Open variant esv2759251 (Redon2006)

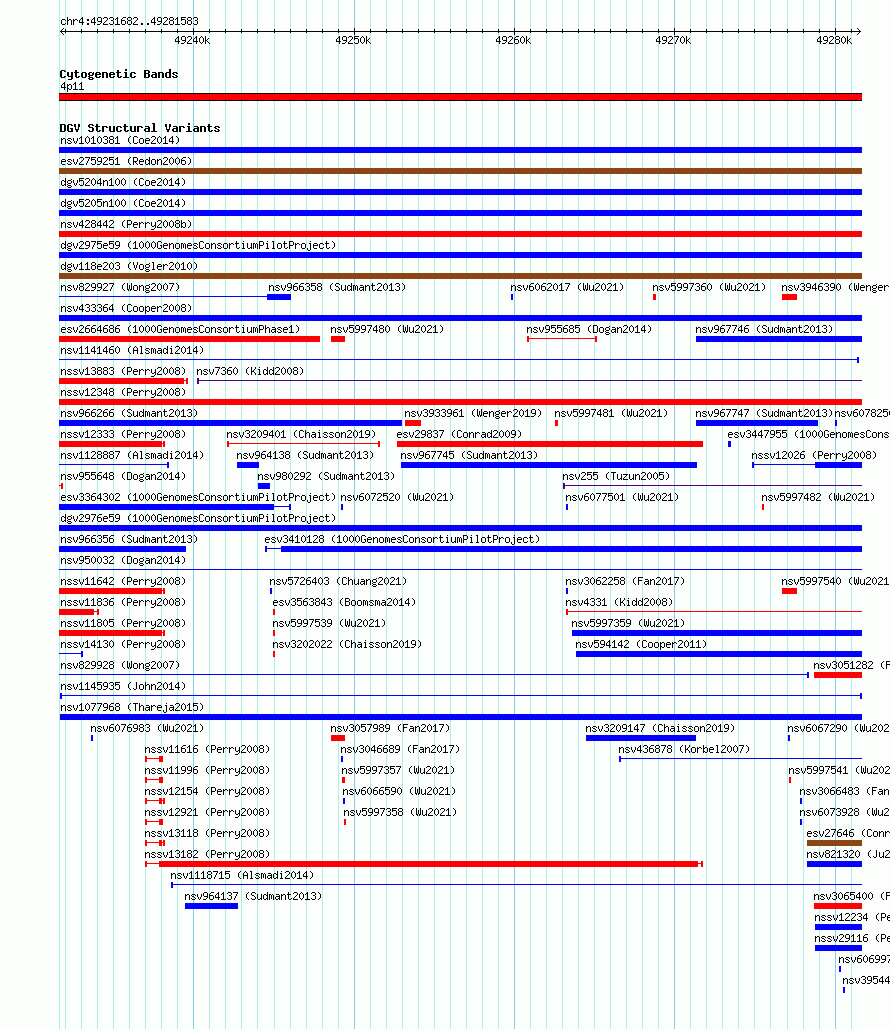point(126,161)
